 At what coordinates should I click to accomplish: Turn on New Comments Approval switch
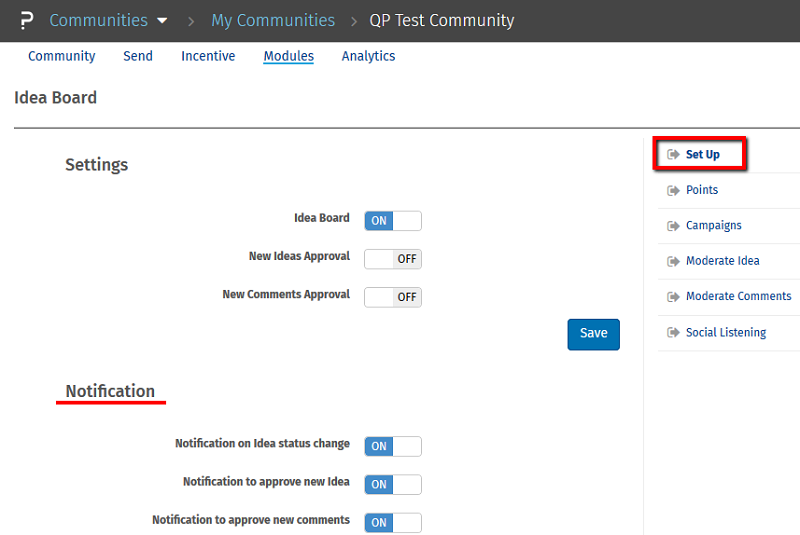[393, 297]
